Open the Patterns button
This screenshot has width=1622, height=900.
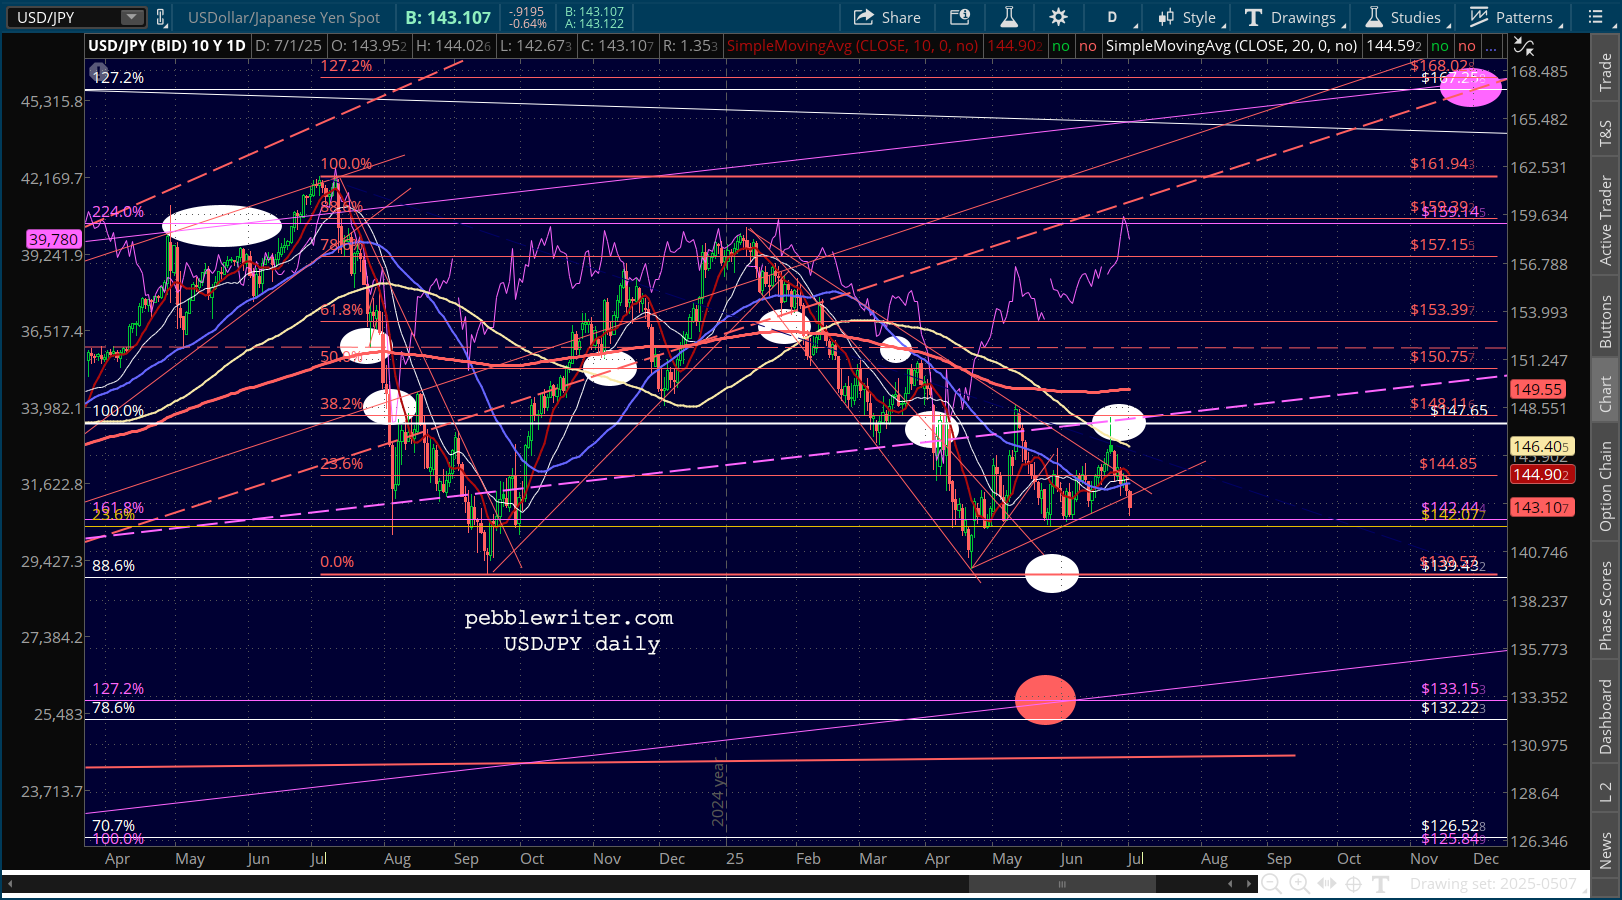click(1511, 17)
